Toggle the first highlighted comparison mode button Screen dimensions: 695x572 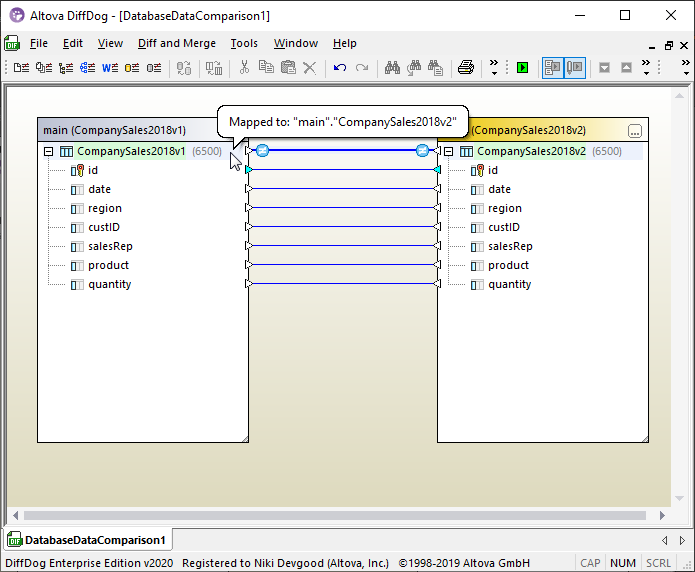tap(553, 68)
